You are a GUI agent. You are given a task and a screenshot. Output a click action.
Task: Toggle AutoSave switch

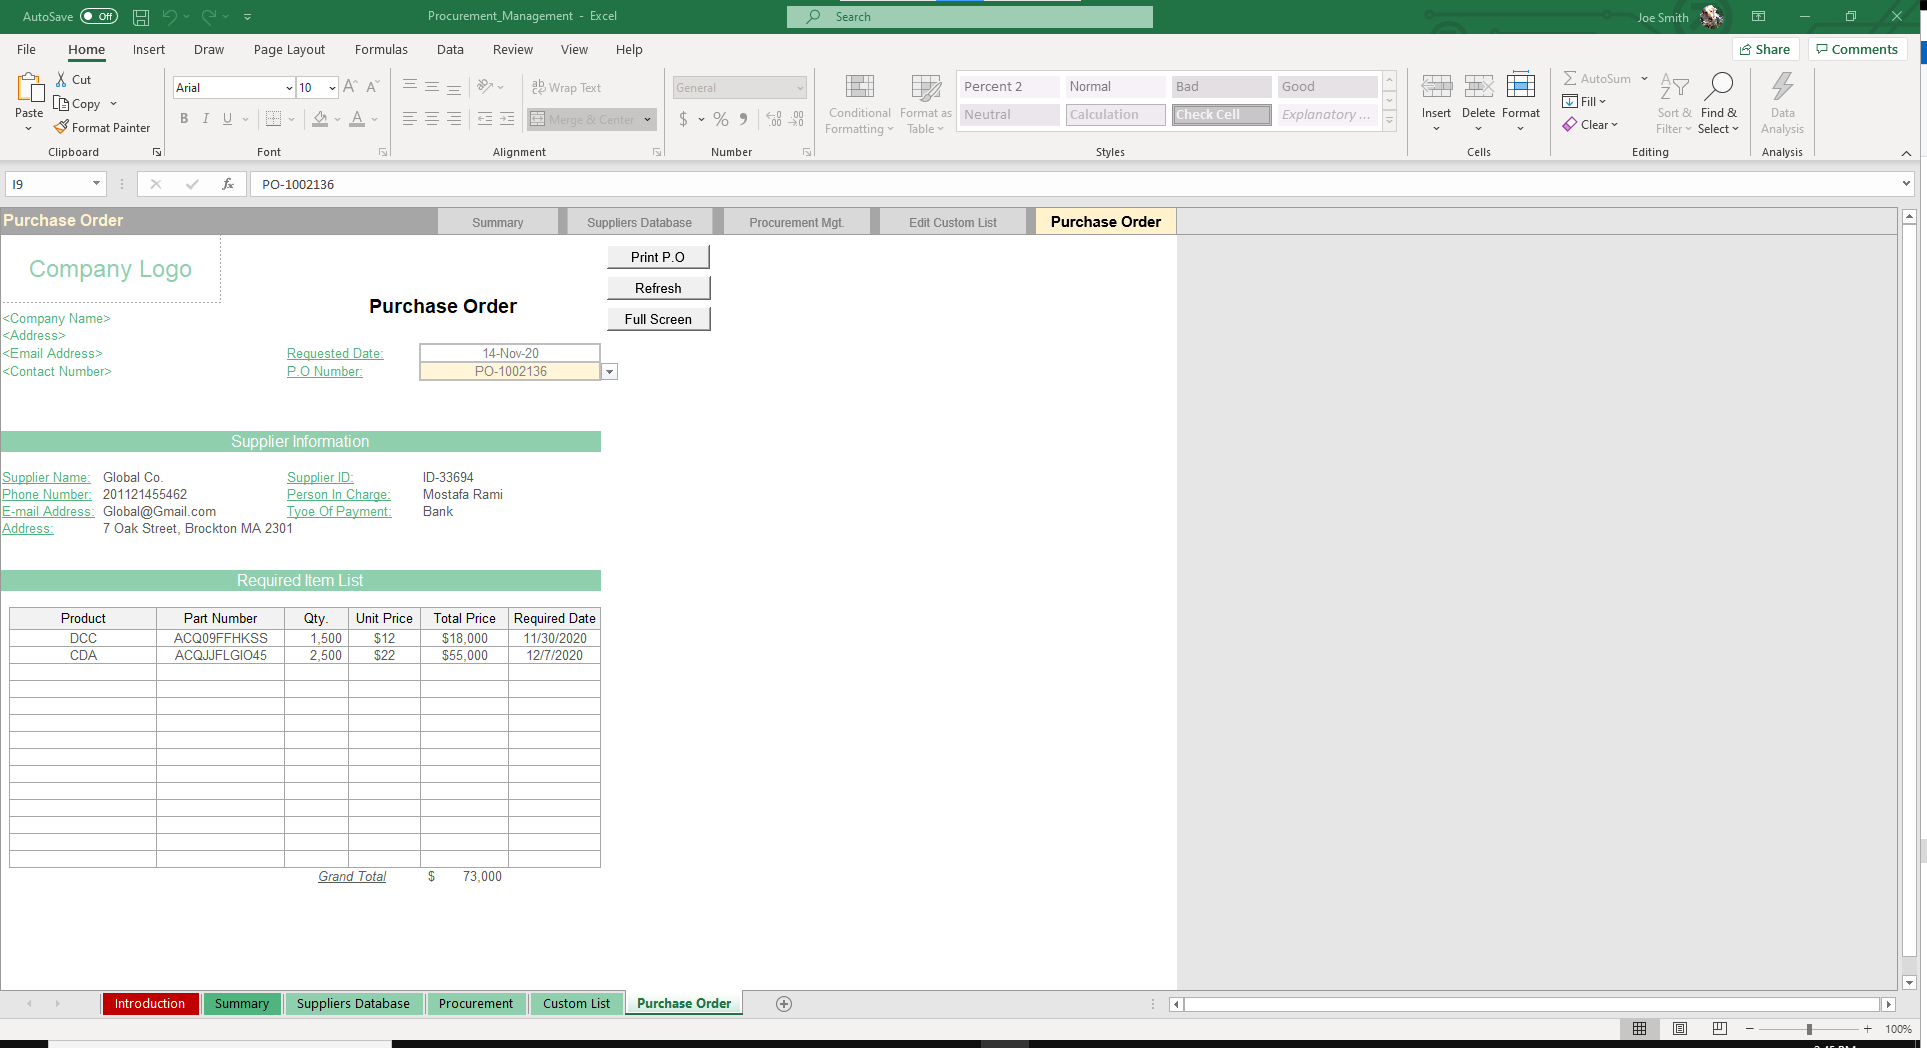[99, 17]
